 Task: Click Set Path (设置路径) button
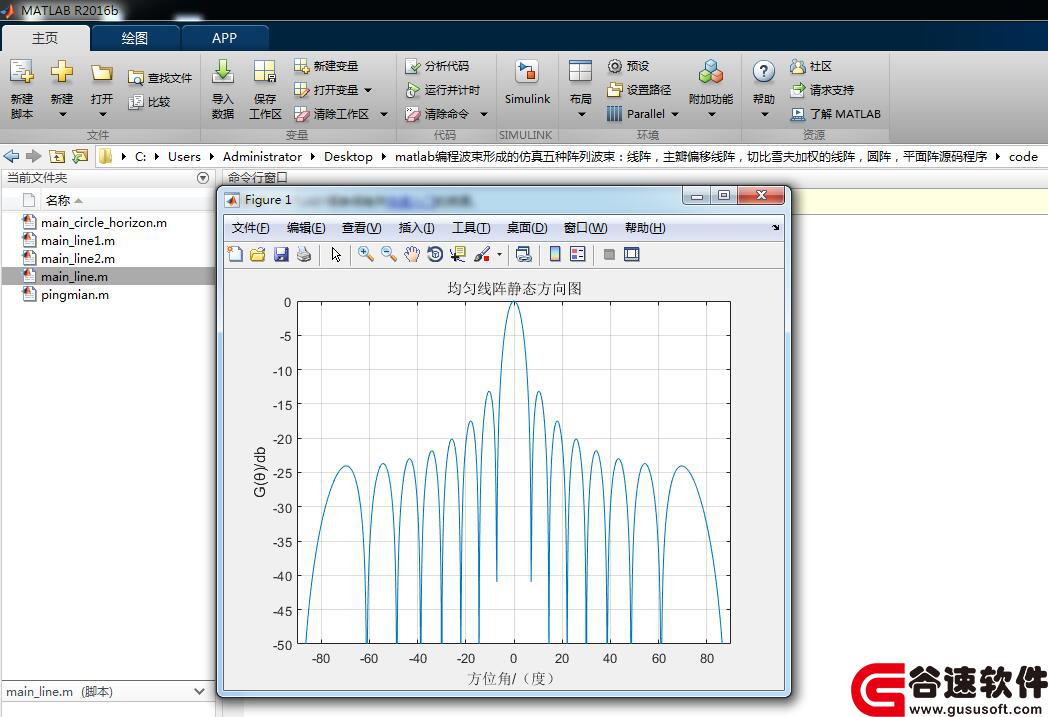click(638, 90)
